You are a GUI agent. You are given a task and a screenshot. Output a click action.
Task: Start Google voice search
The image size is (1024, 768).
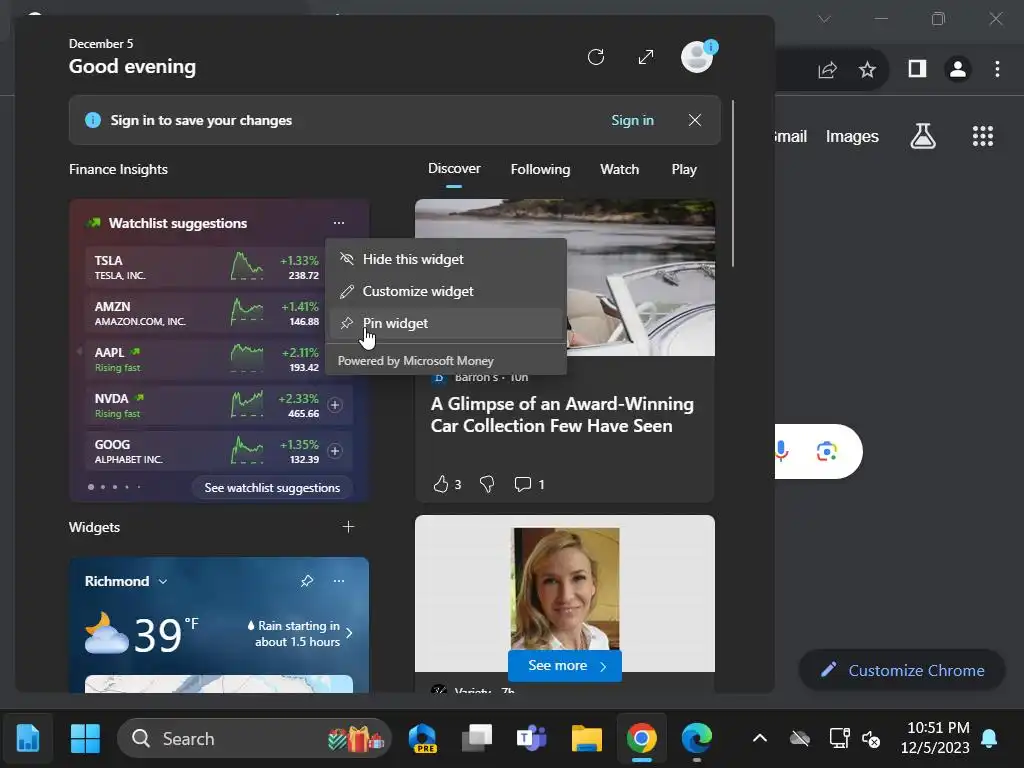[782, 451]
